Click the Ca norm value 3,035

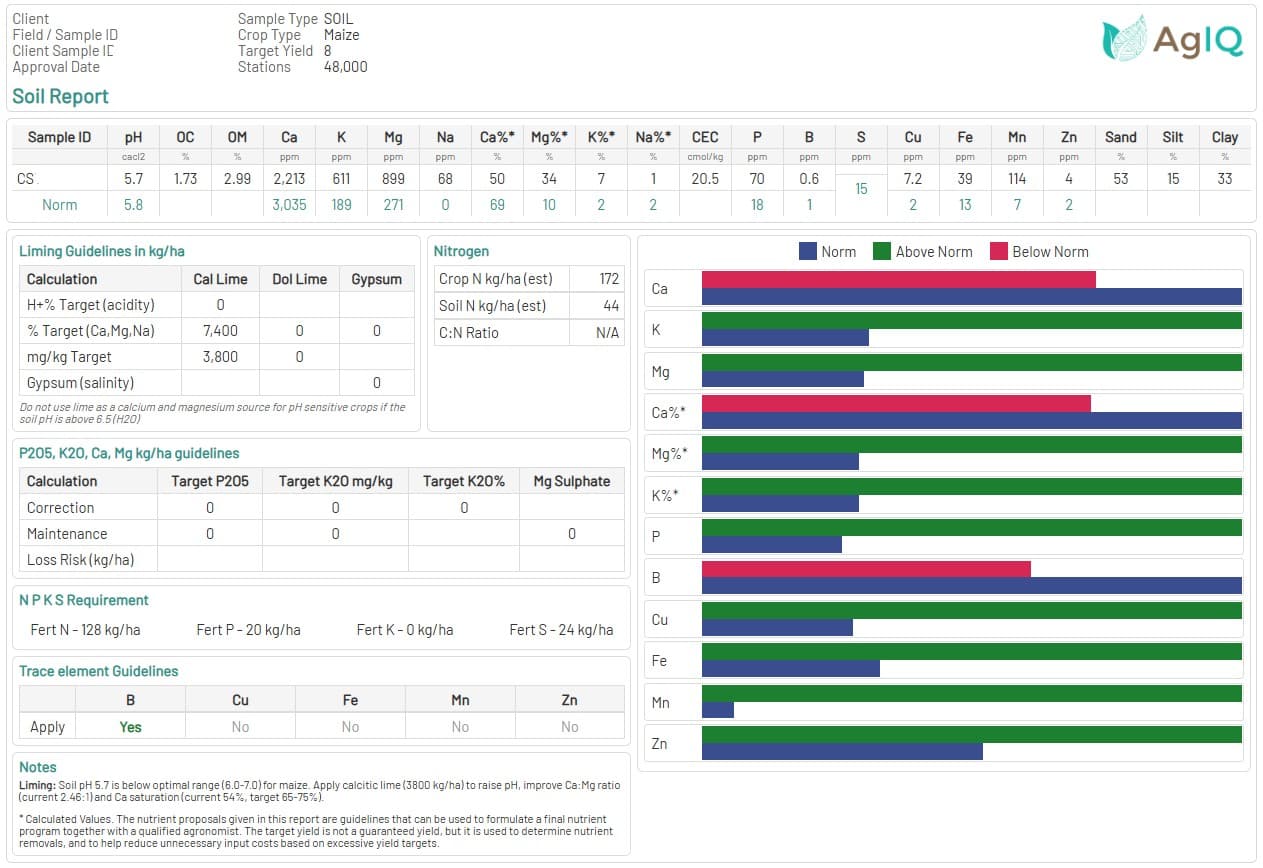coord(289,204)
